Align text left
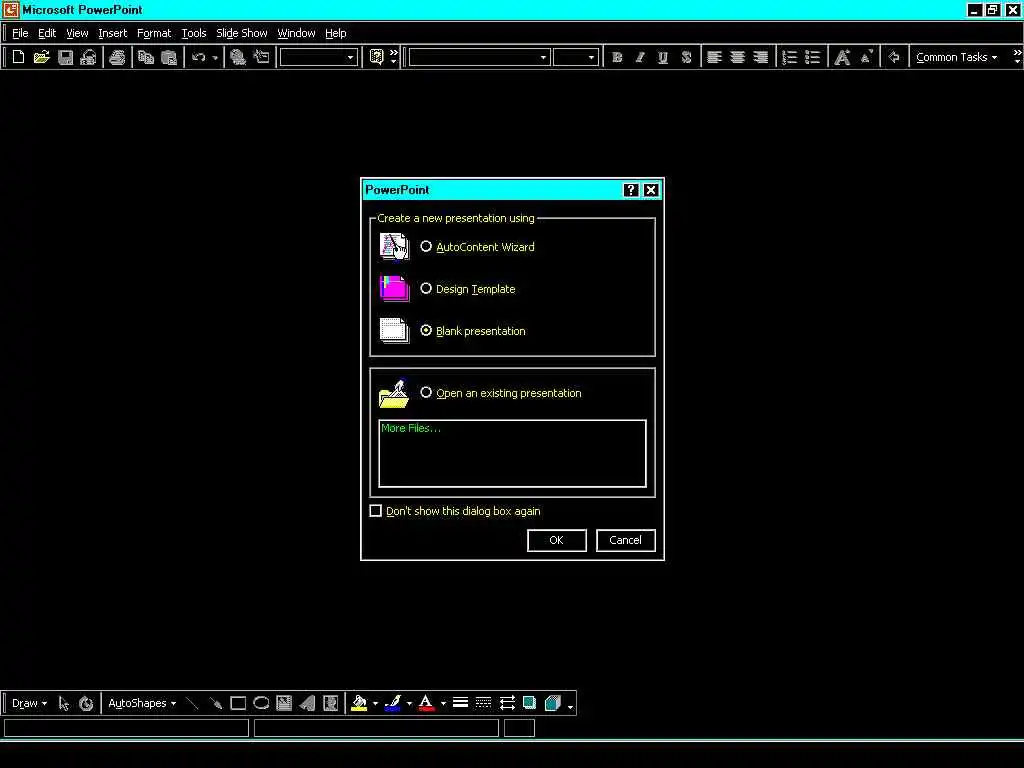The width and height of the screenshot is (1024, 768). click(714, 57)
